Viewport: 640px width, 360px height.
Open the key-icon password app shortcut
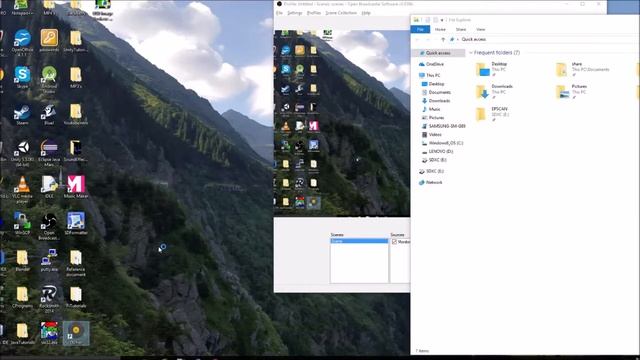tap(49, 41)
